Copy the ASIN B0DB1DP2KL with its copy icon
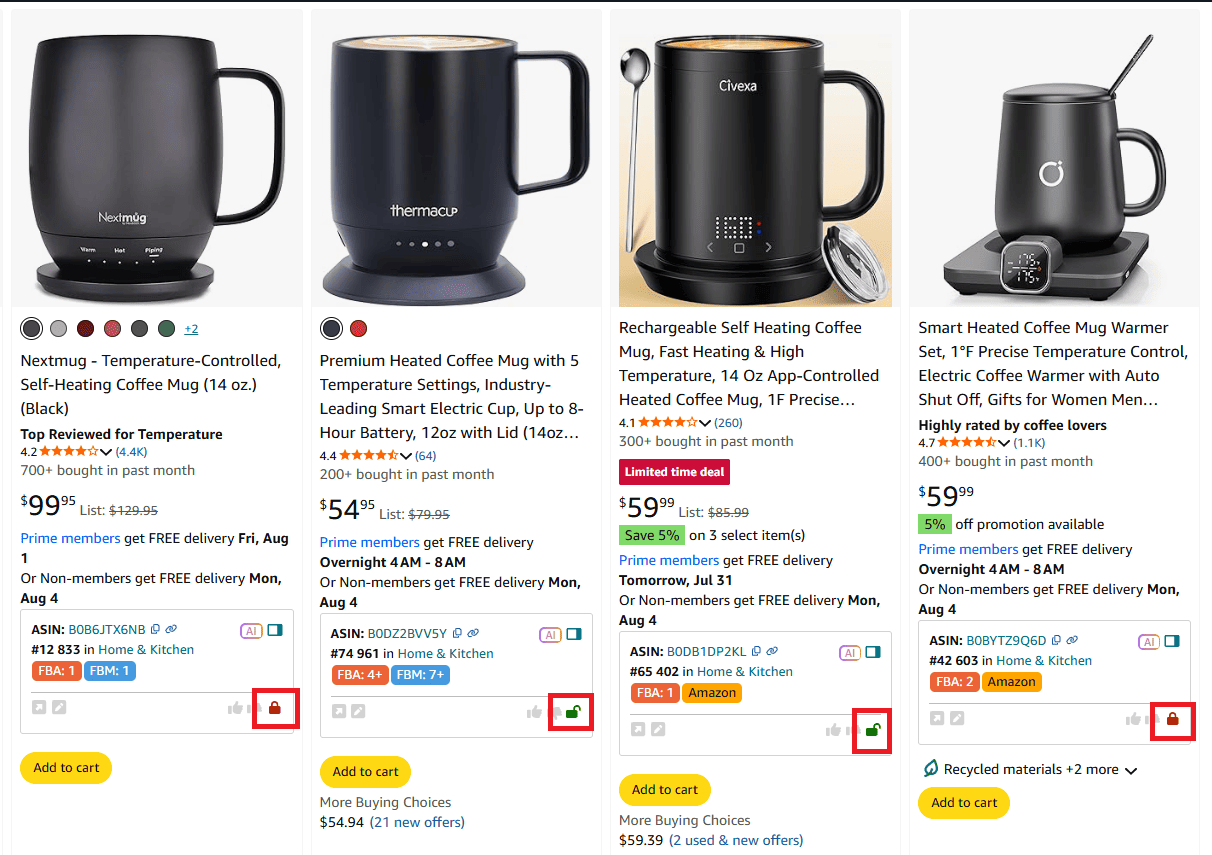 (x=756, y=650)
